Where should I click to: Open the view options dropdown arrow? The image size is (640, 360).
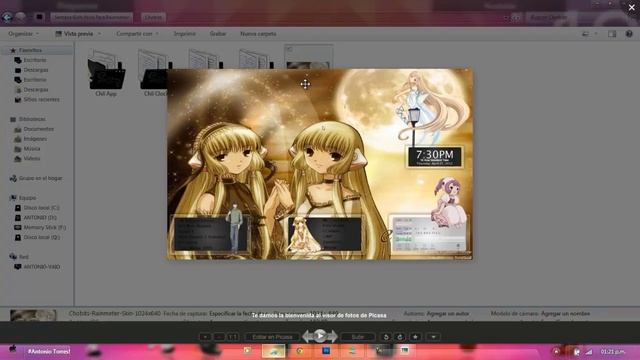click(596, 34)
